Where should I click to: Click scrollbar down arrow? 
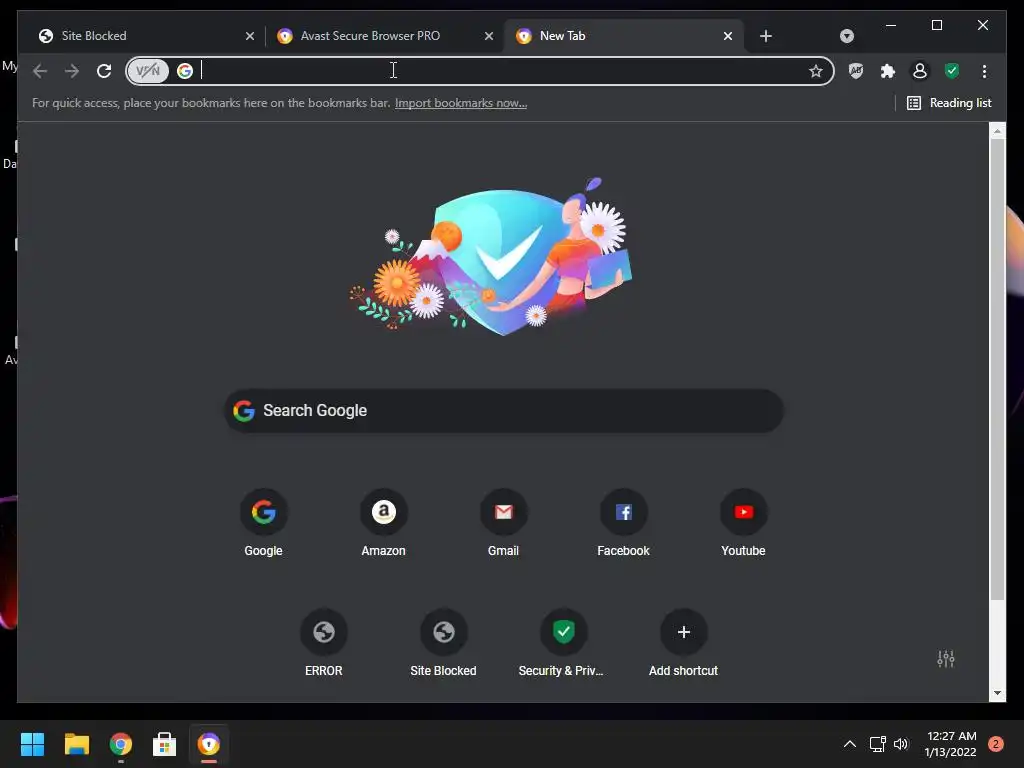click(997, 694)
